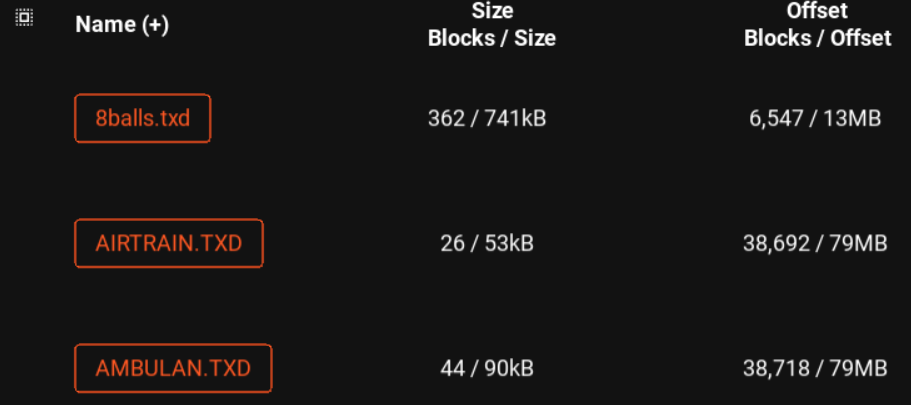Click the 44 blocks value for AMBULAN.TXD
Image resolution: width=911 pixels, height=405 pixels.
pyautogui.click(x=453, y=368)
